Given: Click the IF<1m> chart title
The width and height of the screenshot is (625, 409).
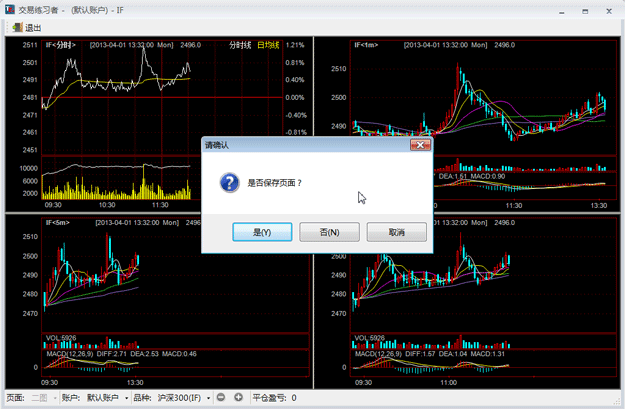Looking at the screenshot, I should coord(368,45).
